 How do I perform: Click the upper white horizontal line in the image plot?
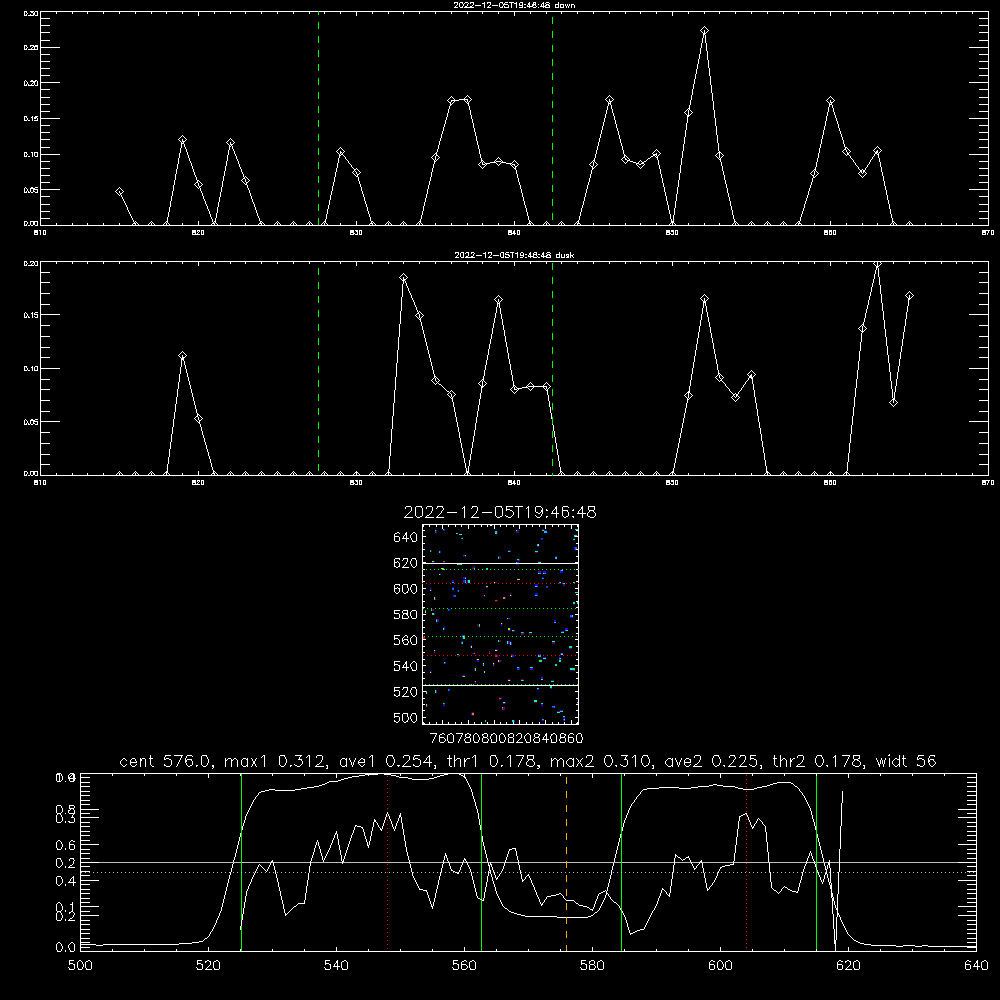coord(501,563)
